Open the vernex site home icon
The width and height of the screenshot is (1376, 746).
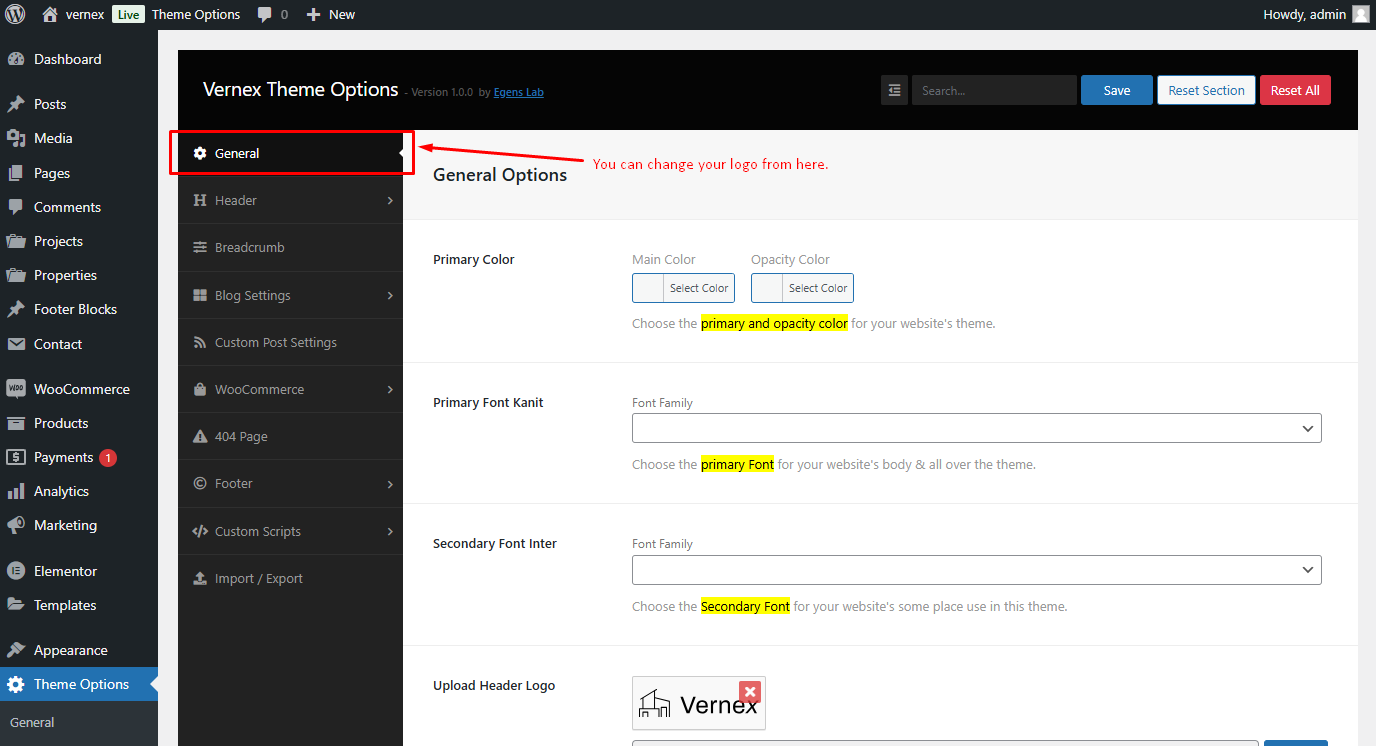point(50,14)
